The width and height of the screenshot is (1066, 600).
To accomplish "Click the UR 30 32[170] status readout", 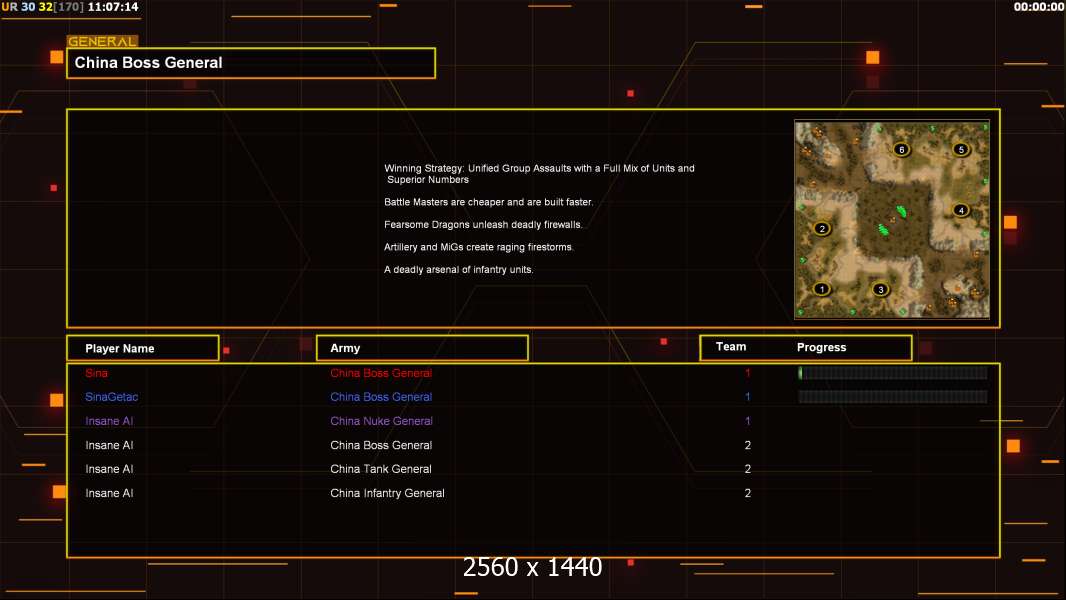I will (x=44, y=7).
